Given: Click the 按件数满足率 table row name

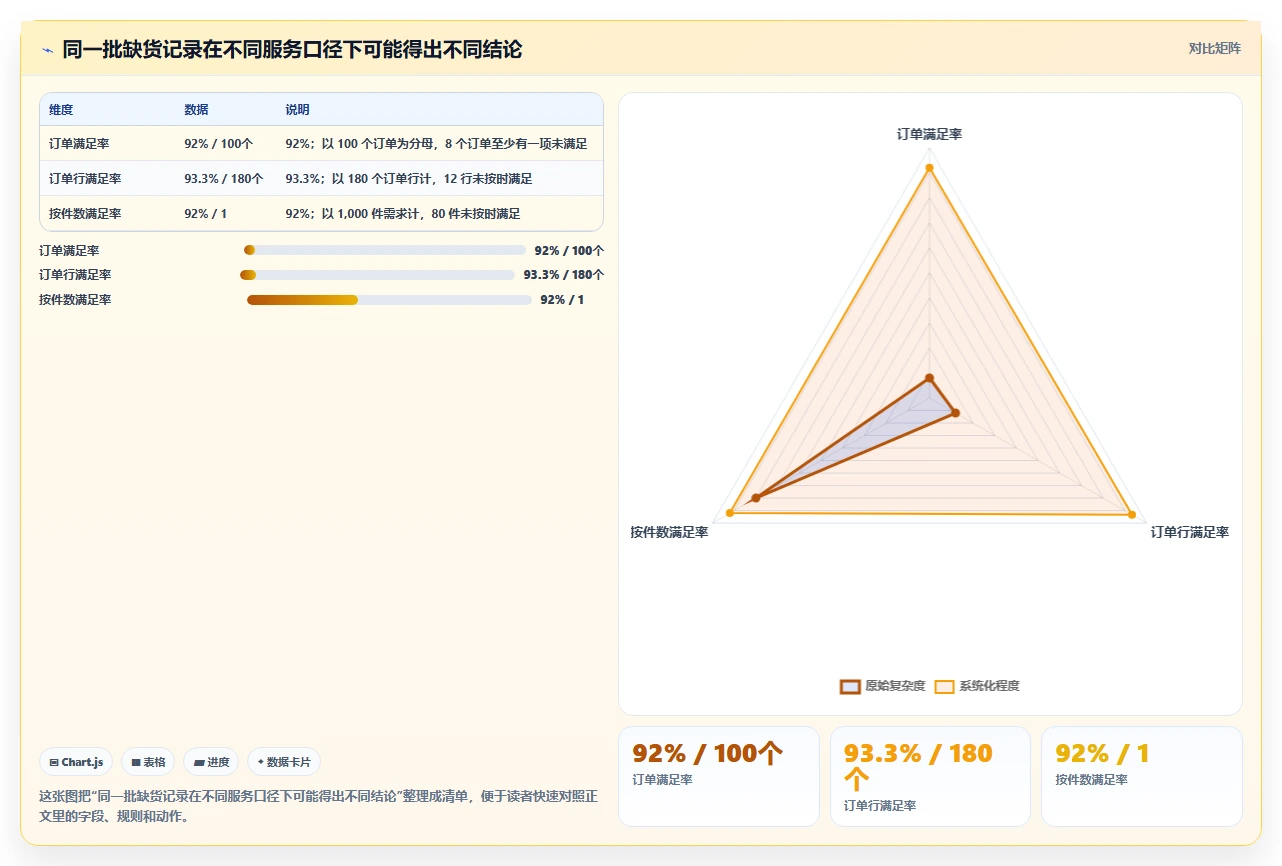Looking at the screenshot, I should [85, 214].
